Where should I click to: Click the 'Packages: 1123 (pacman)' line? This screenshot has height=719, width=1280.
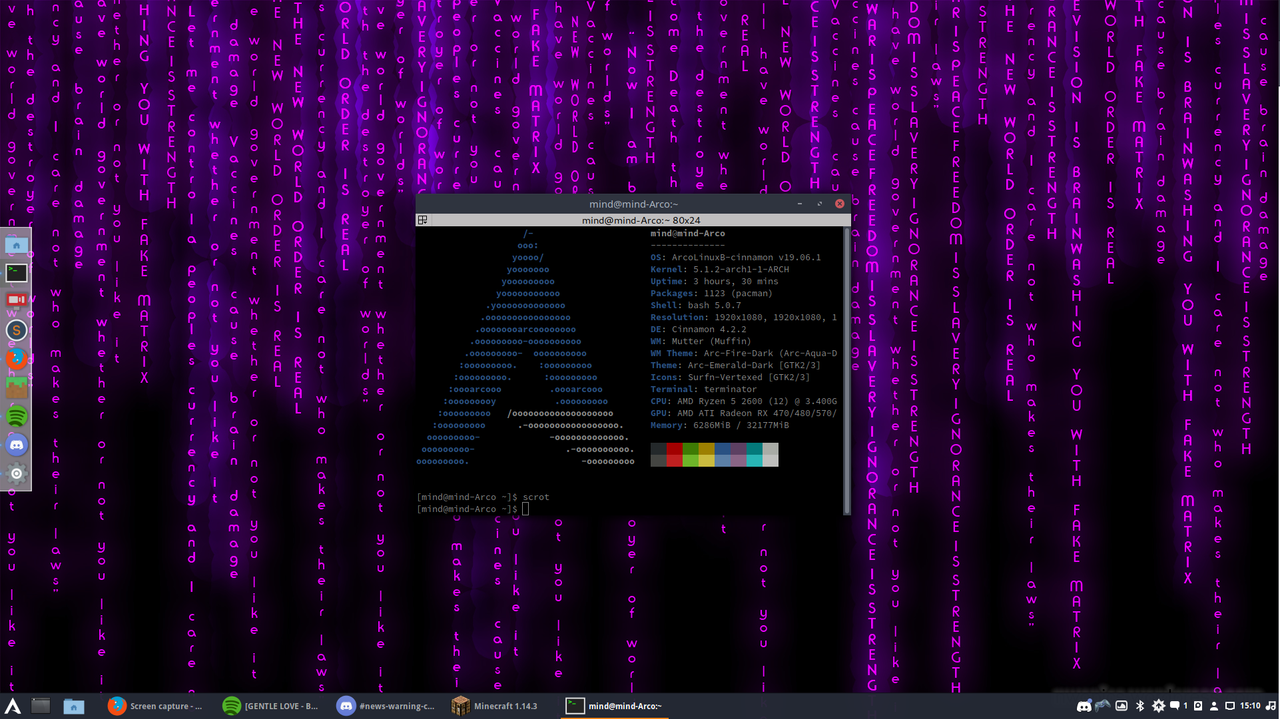click(x=711, y=293)
